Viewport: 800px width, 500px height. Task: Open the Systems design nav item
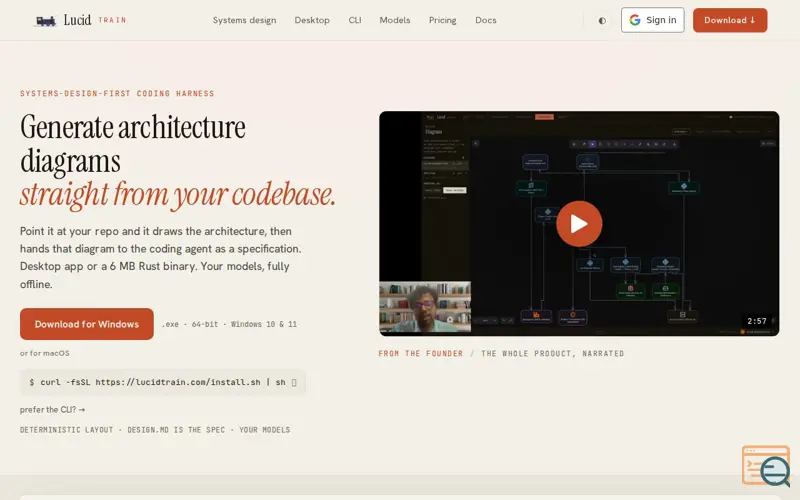tap(244, 20)
